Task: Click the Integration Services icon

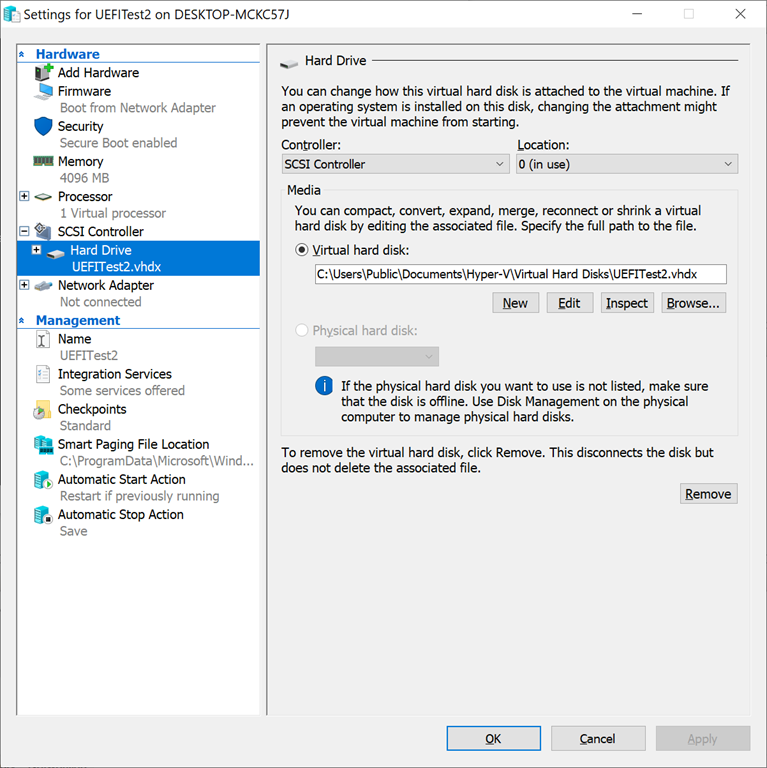Action: pos(43,374)
